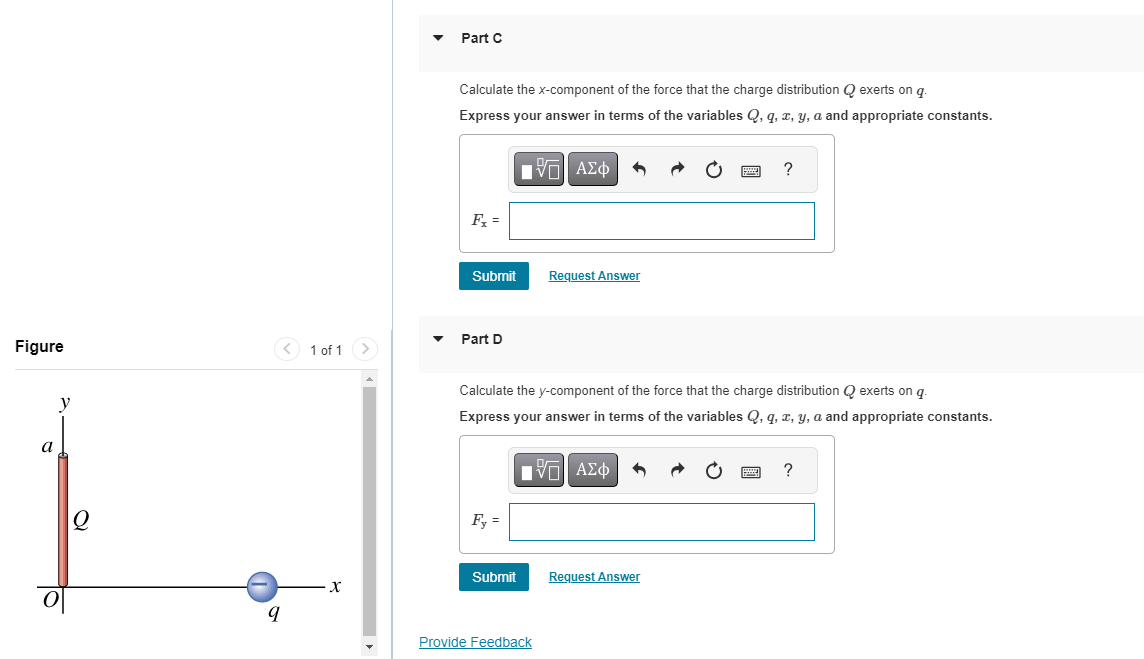
Task: Open equation templates in Part C editor
Action: tap(537, 168)
